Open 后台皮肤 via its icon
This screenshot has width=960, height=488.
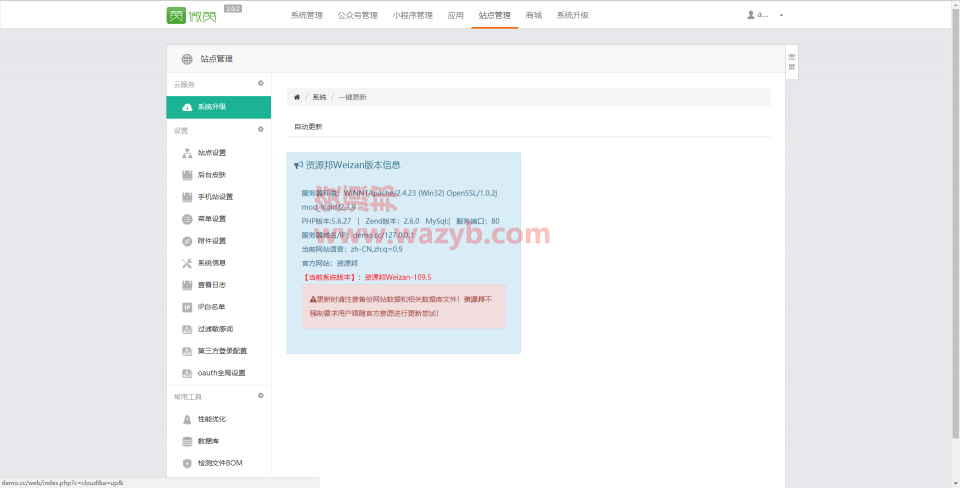[x=187, y=175]
